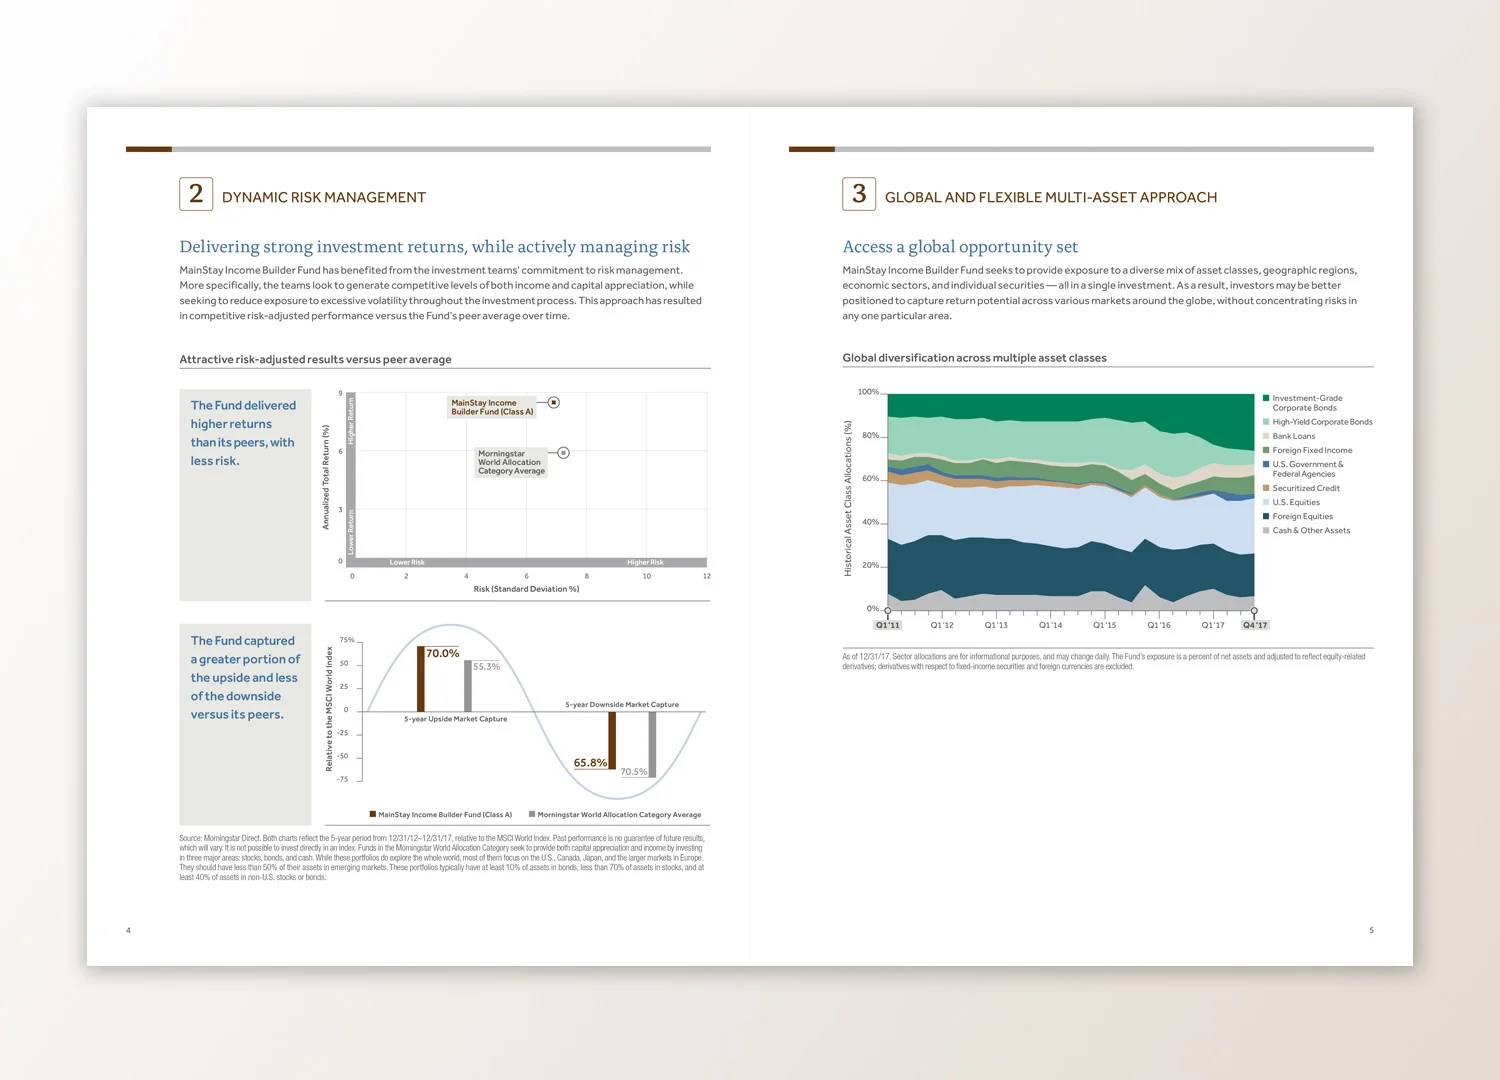Image resolution: width=1500 pixels, height=1080 pixels.
Task: Click the GLOBAL AND FLEXIBLE MULTI-ASSET APPROACH heading
Action: (1051, 198)
